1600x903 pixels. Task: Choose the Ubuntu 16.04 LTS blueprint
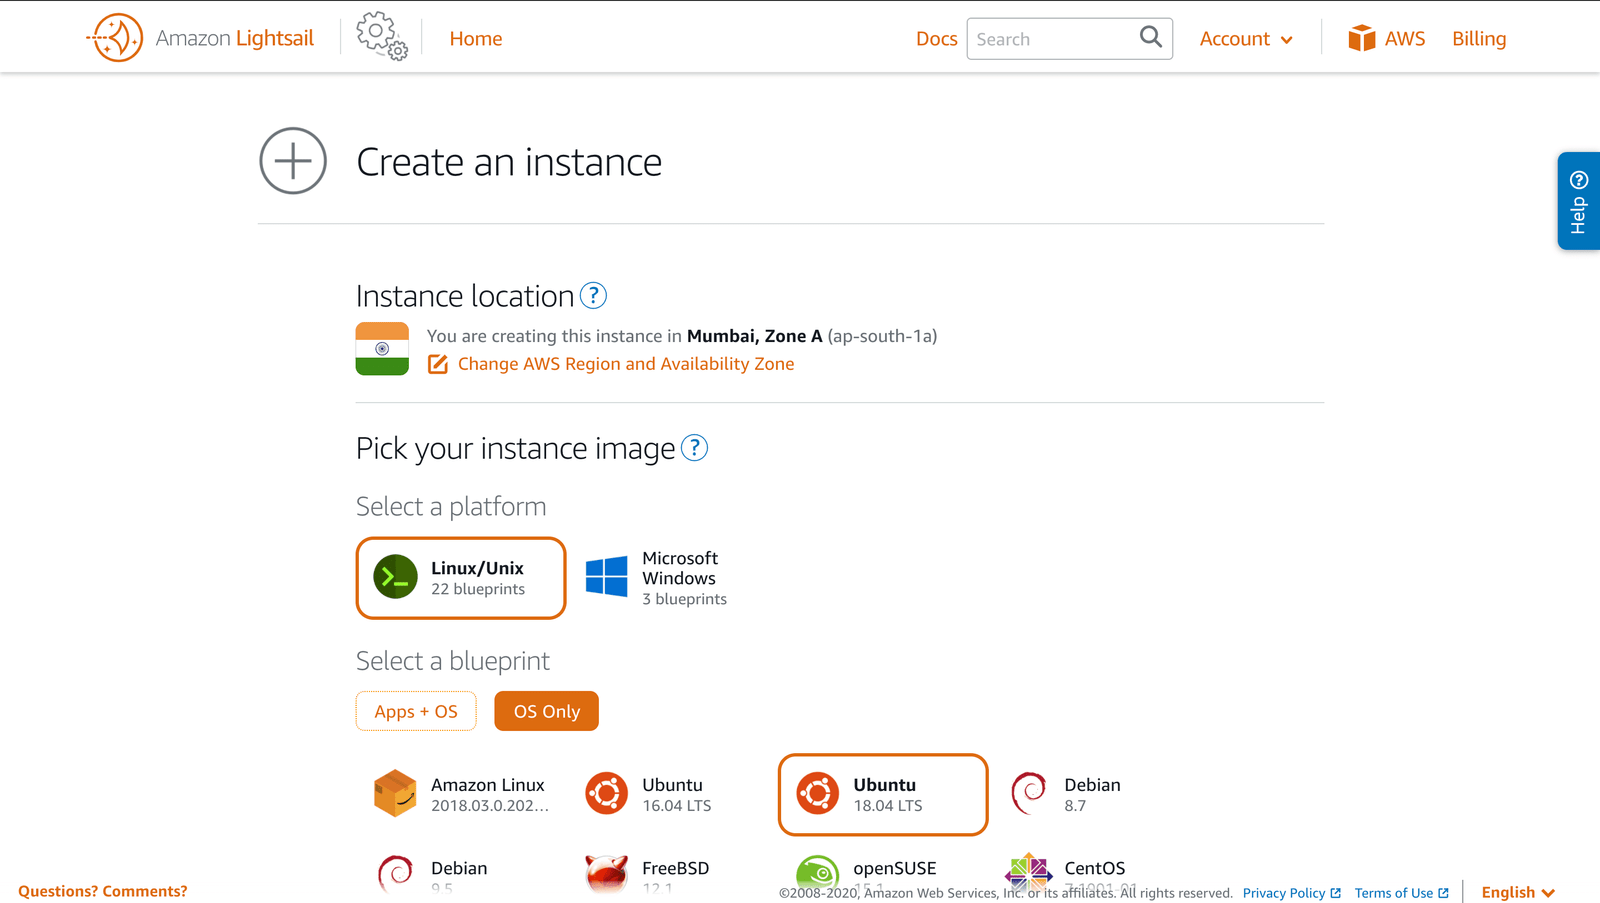click(x=650, y=794)
